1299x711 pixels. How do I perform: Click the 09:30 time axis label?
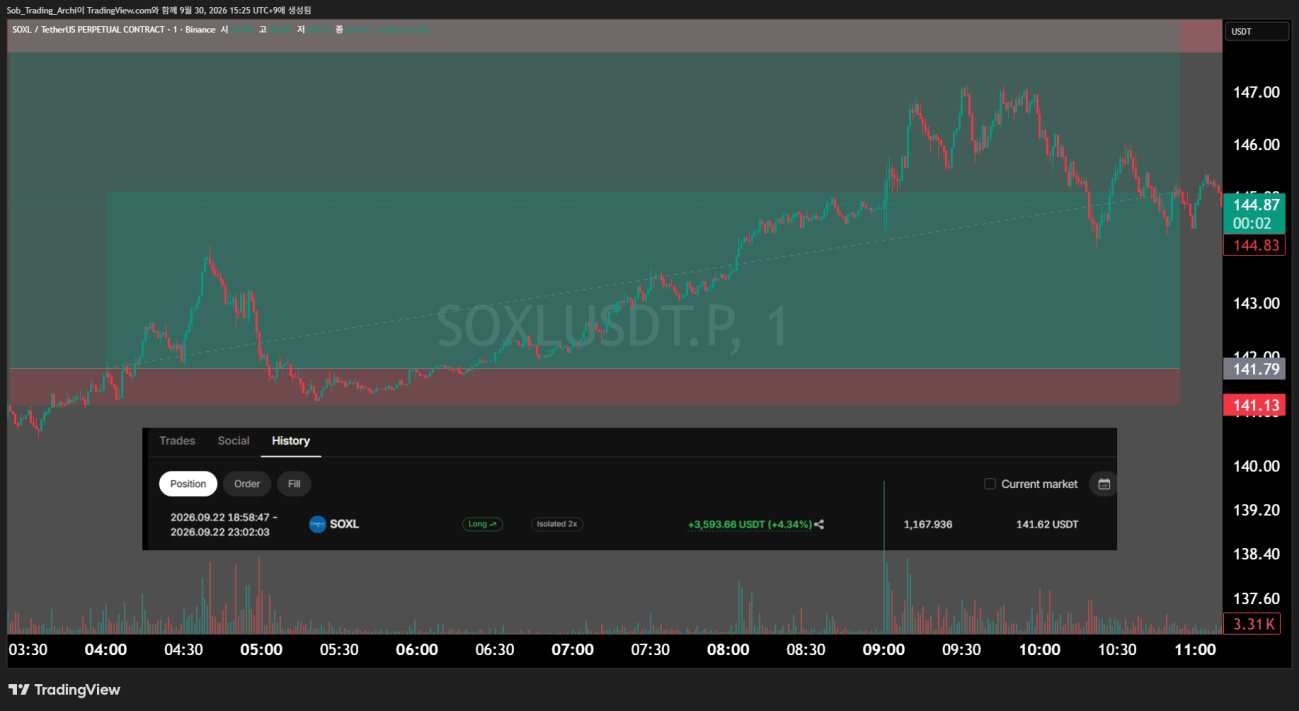coord(962,649)
